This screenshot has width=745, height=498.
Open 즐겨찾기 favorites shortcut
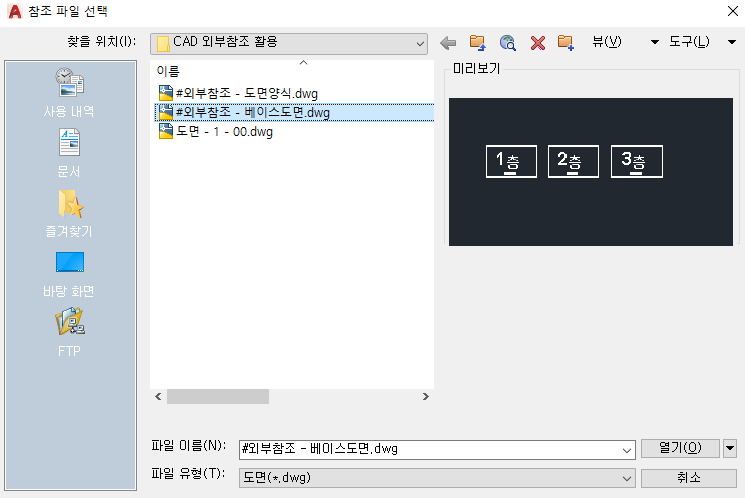69,213
